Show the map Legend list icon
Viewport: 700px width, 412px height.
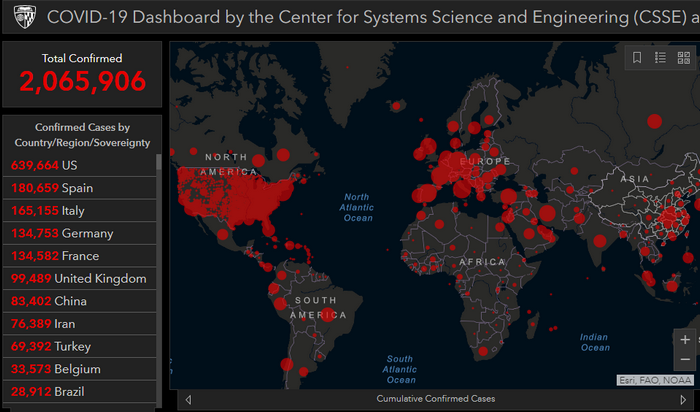click(x=661, y=58)
